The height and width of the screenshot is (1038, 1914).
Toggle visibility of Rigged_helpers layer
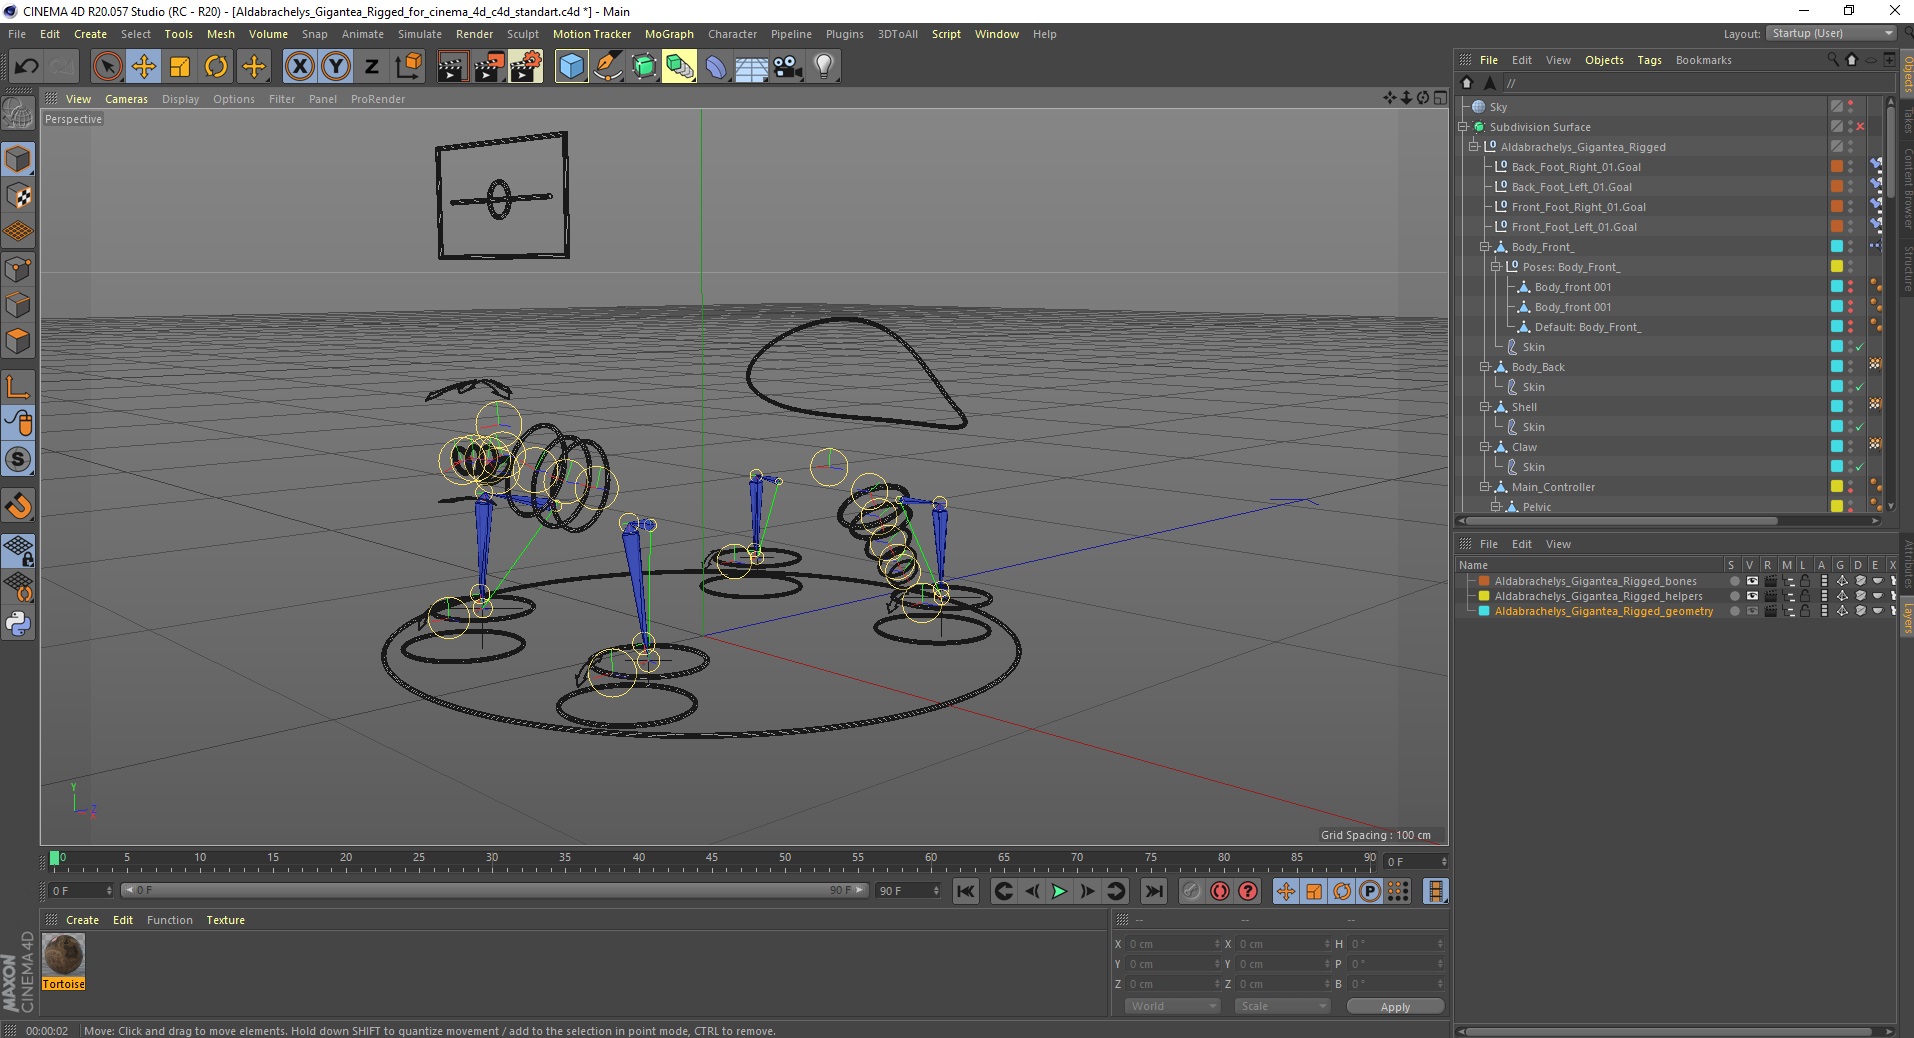click(x=1752, y=596)
